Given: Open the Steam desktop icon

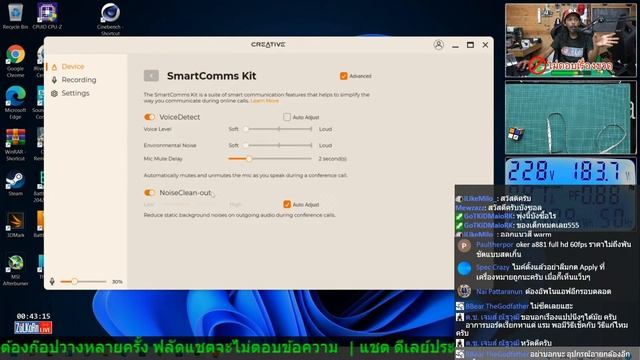Looking at the screenshot, I should [x=16, y=184].
